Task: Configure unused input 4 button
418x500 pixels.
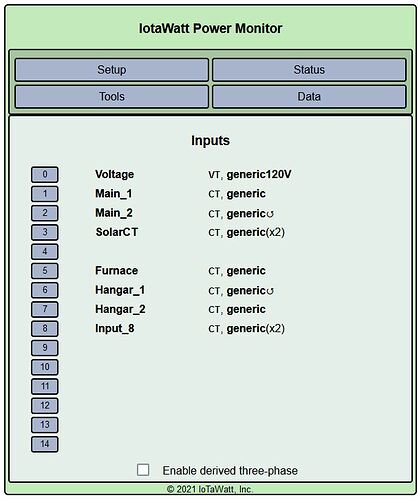Action: click(45, 251)
